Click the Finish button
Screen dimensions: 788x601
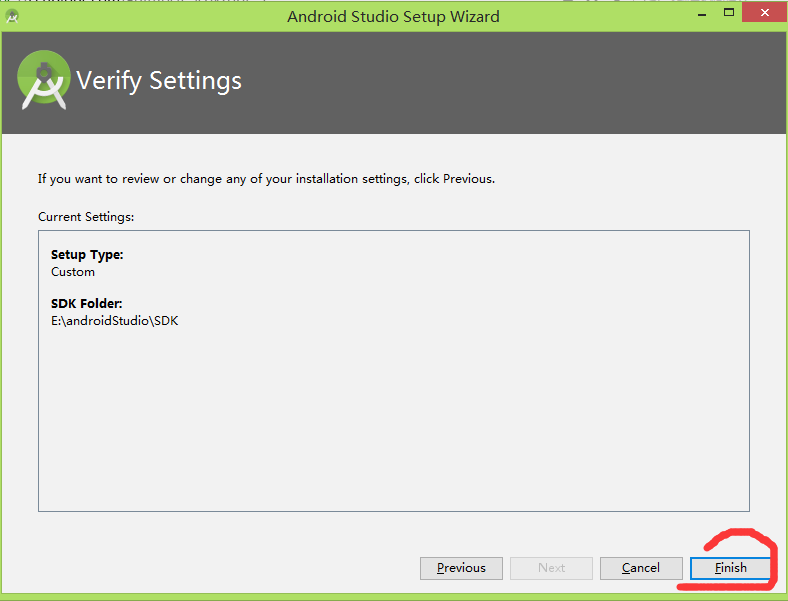[x=730, y=568]
